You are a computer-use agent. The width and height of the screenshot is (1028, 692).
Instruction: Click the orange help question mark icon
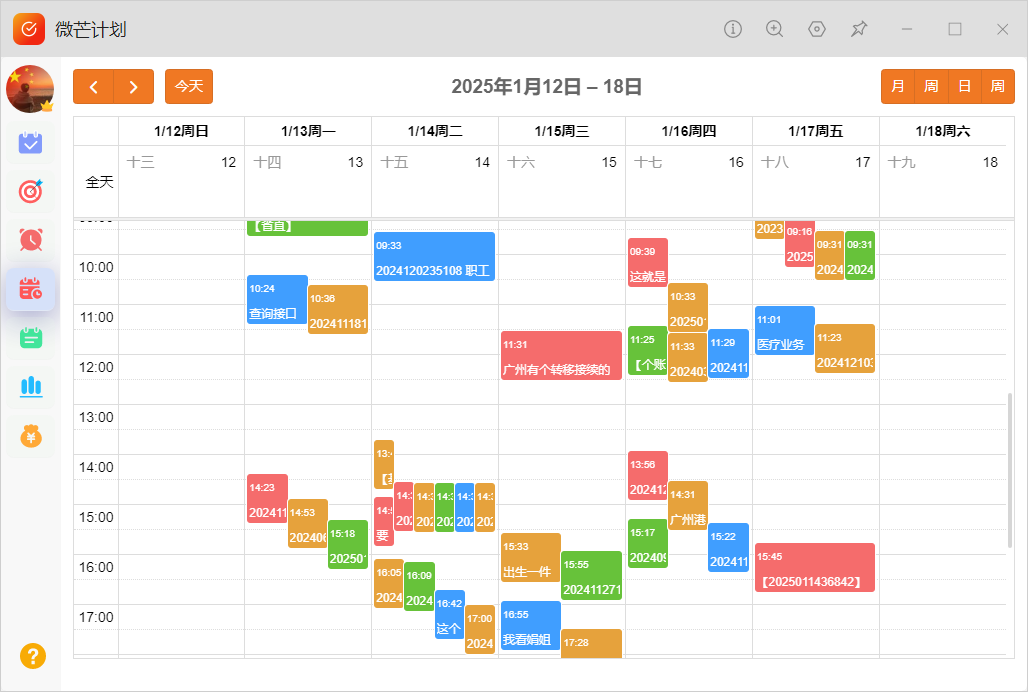33,655
